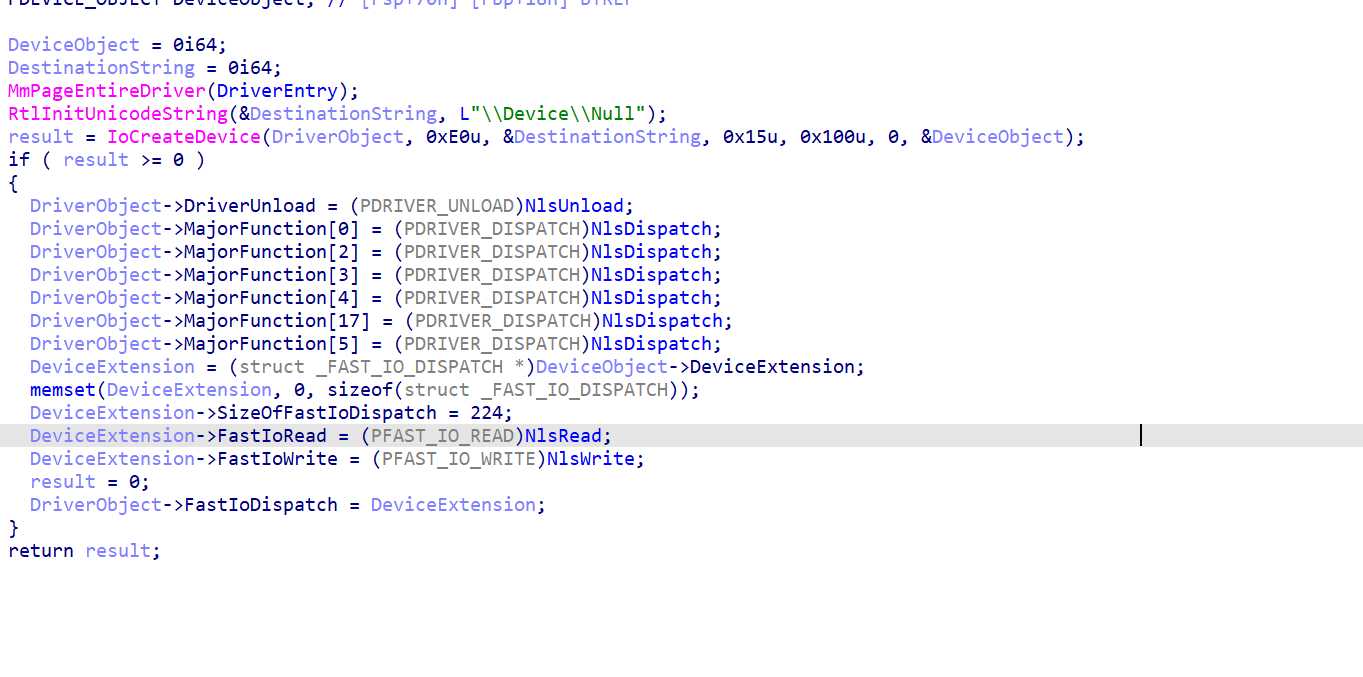Click NlsDispatch on MajorFunction[4] line

click(651, 297)
